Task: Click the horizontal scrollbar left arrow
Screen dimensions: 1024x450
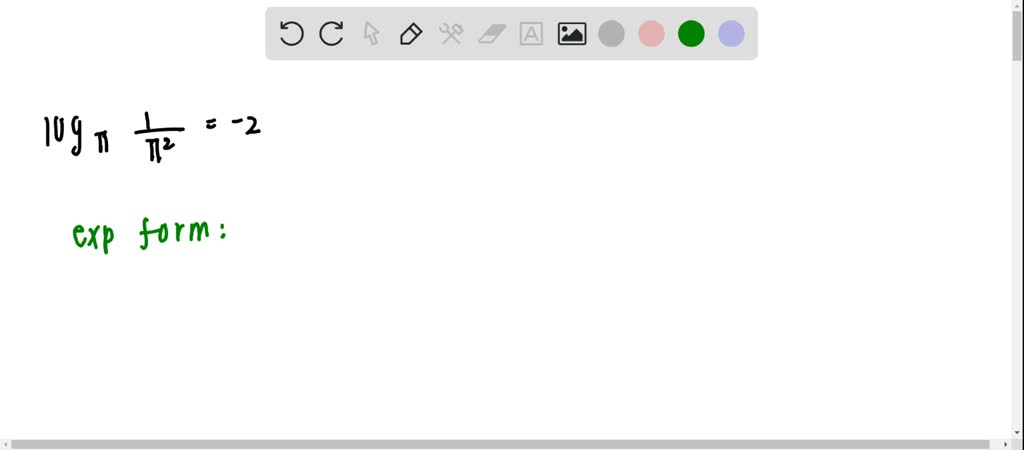Action: click(5, 445)
